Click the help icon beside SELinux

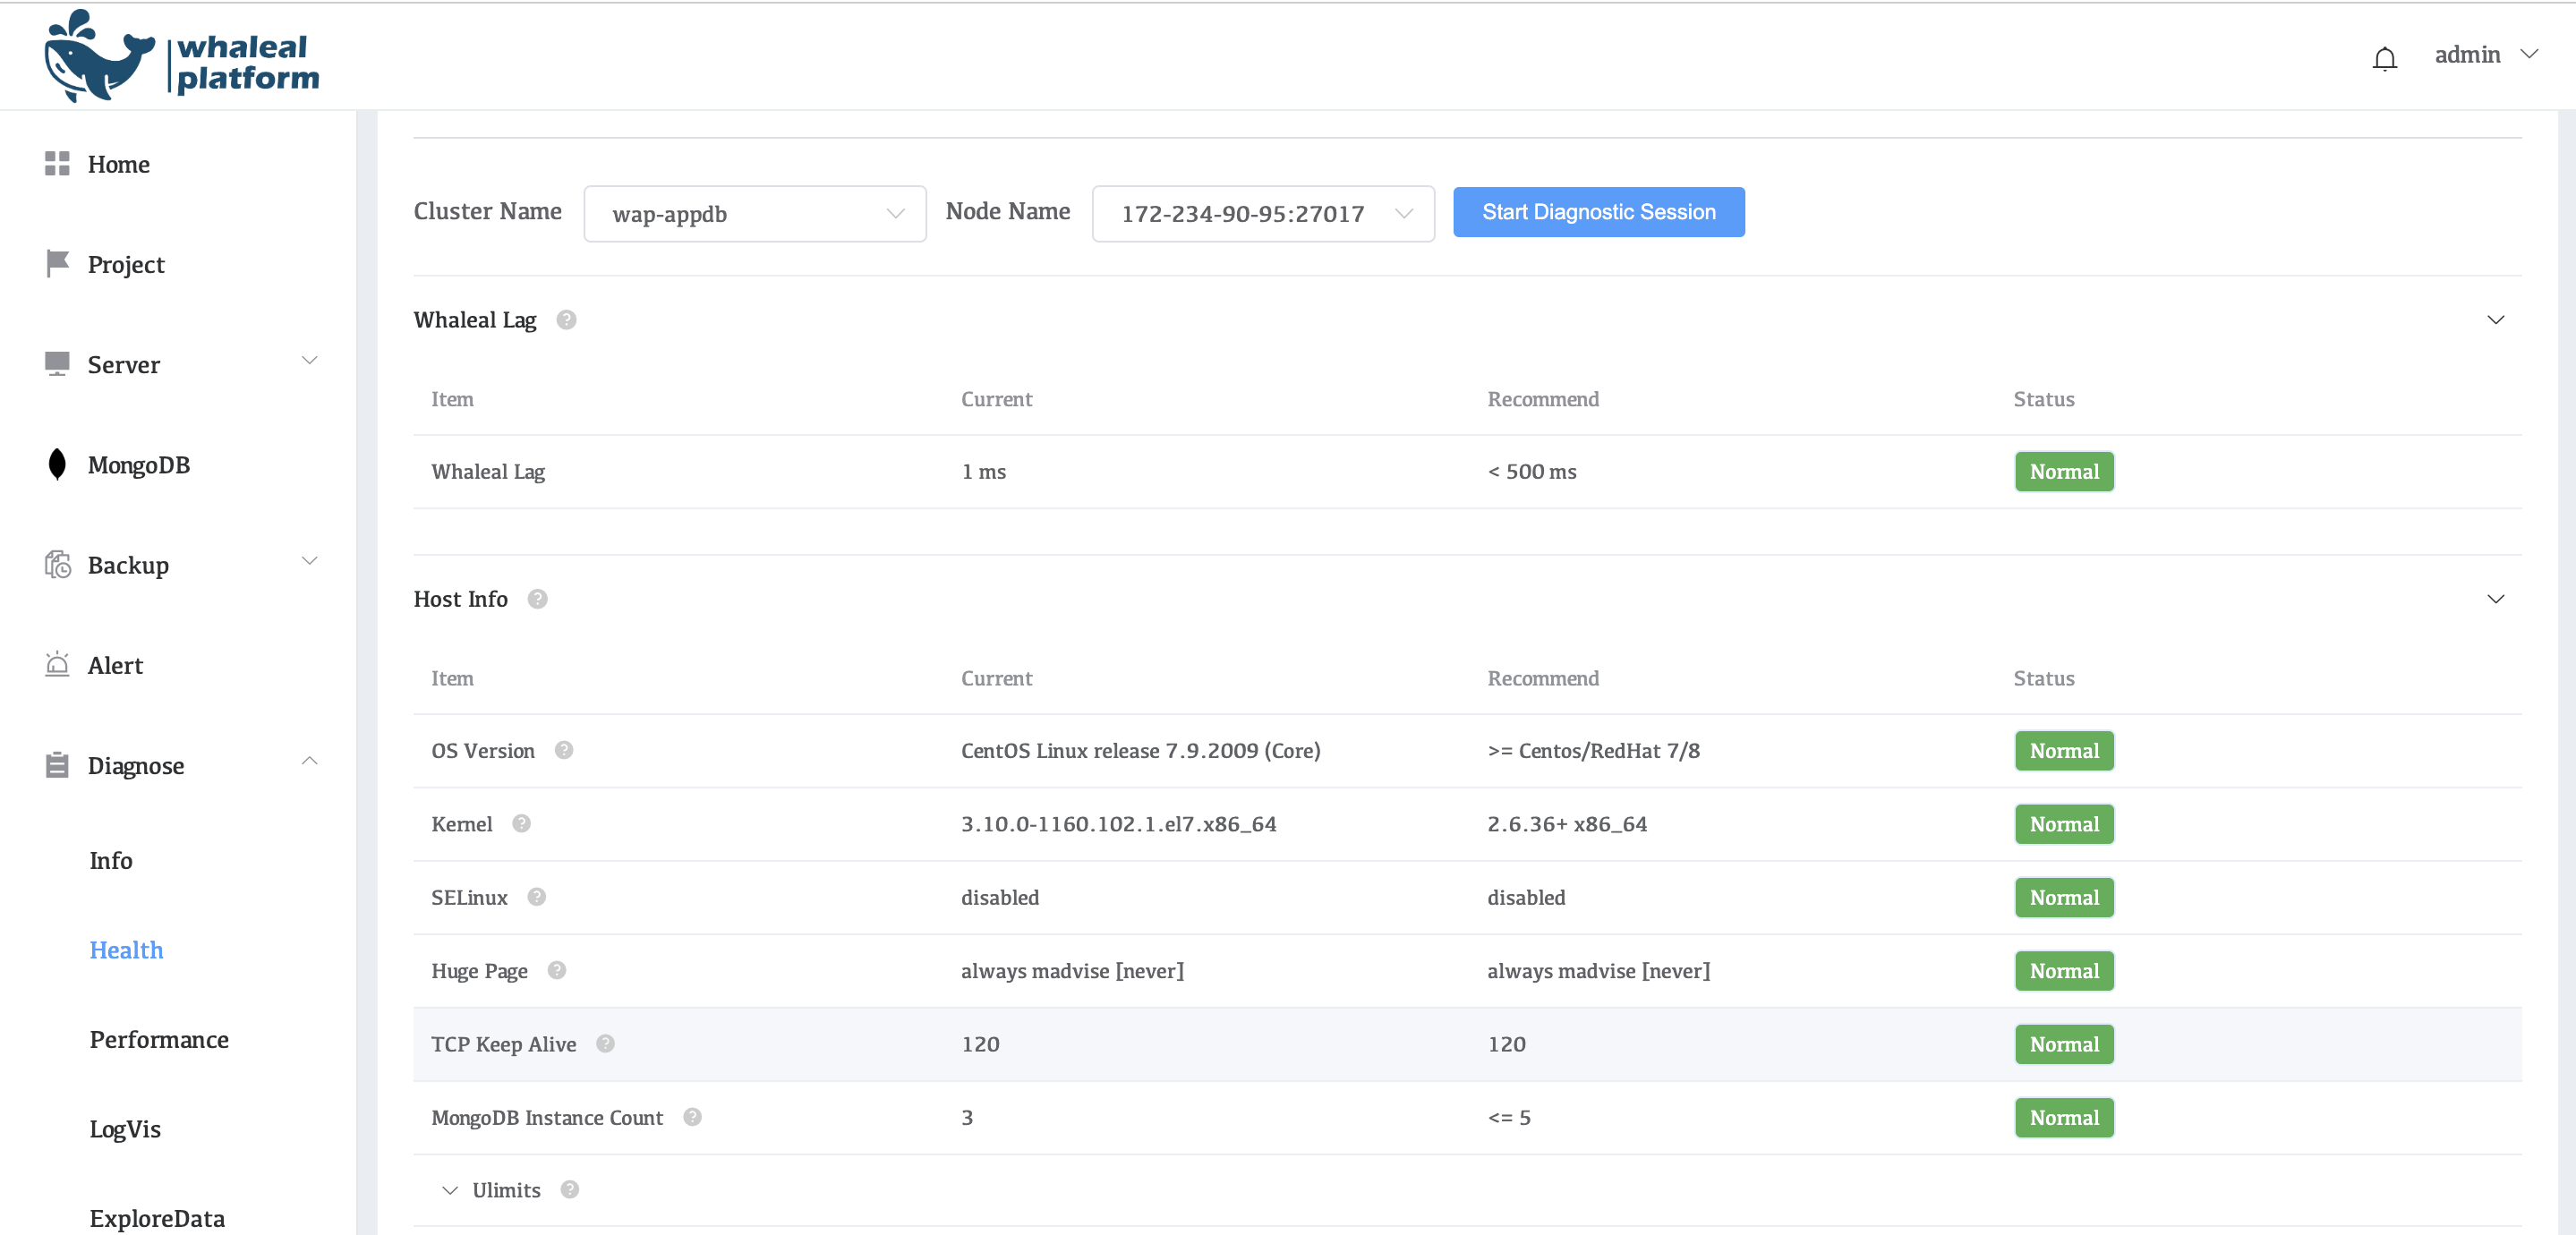coord(536,897)
